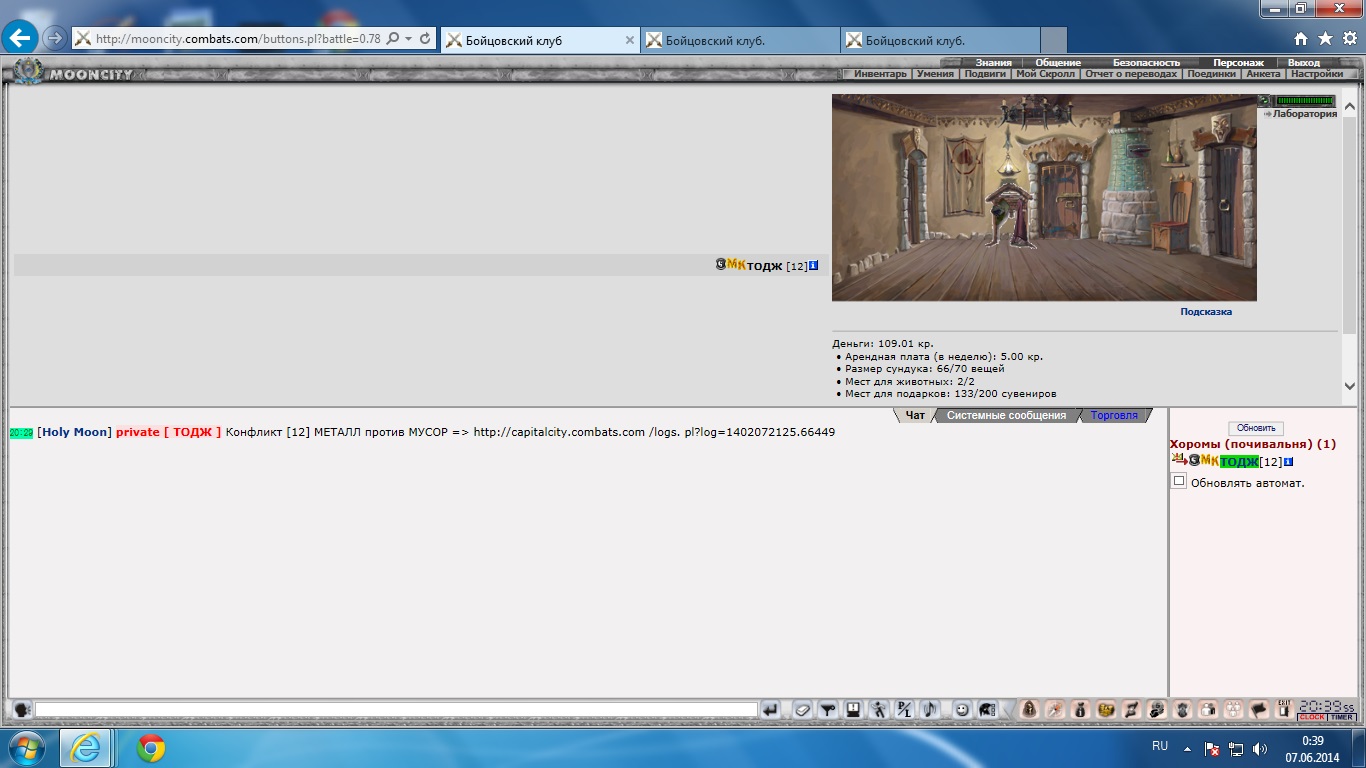This screenshot has height=768, width=1366.
Task: Click the running figure icon in chat bar
Action: (878, 709)
